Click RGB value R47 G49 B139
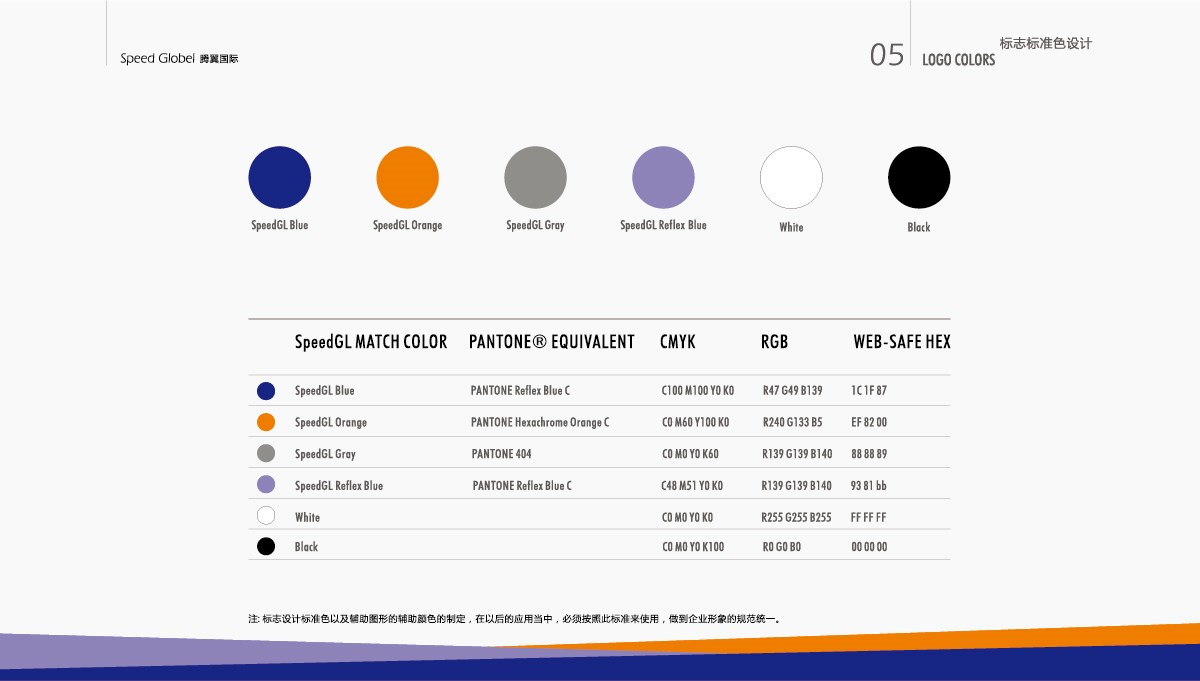Image resolution: width=1200 pixels, height=681 pixels. (793, 391)
